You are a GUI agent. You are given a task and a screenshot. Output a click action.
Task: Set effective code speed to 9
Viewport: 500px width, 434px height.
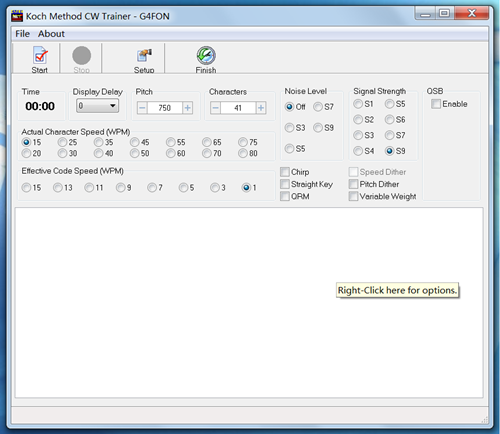(120, 188)
